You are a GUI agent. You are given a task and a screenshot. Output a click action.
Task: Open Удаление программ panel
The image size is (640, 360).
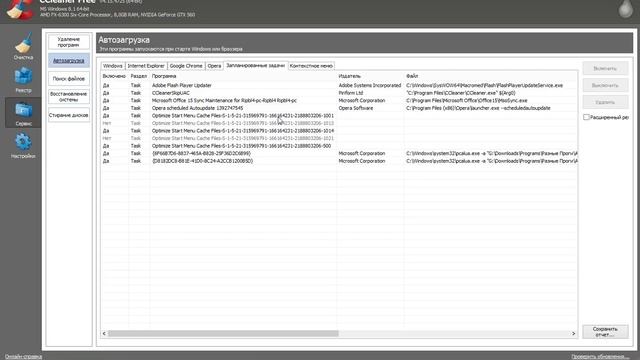[x=69, y=42]
